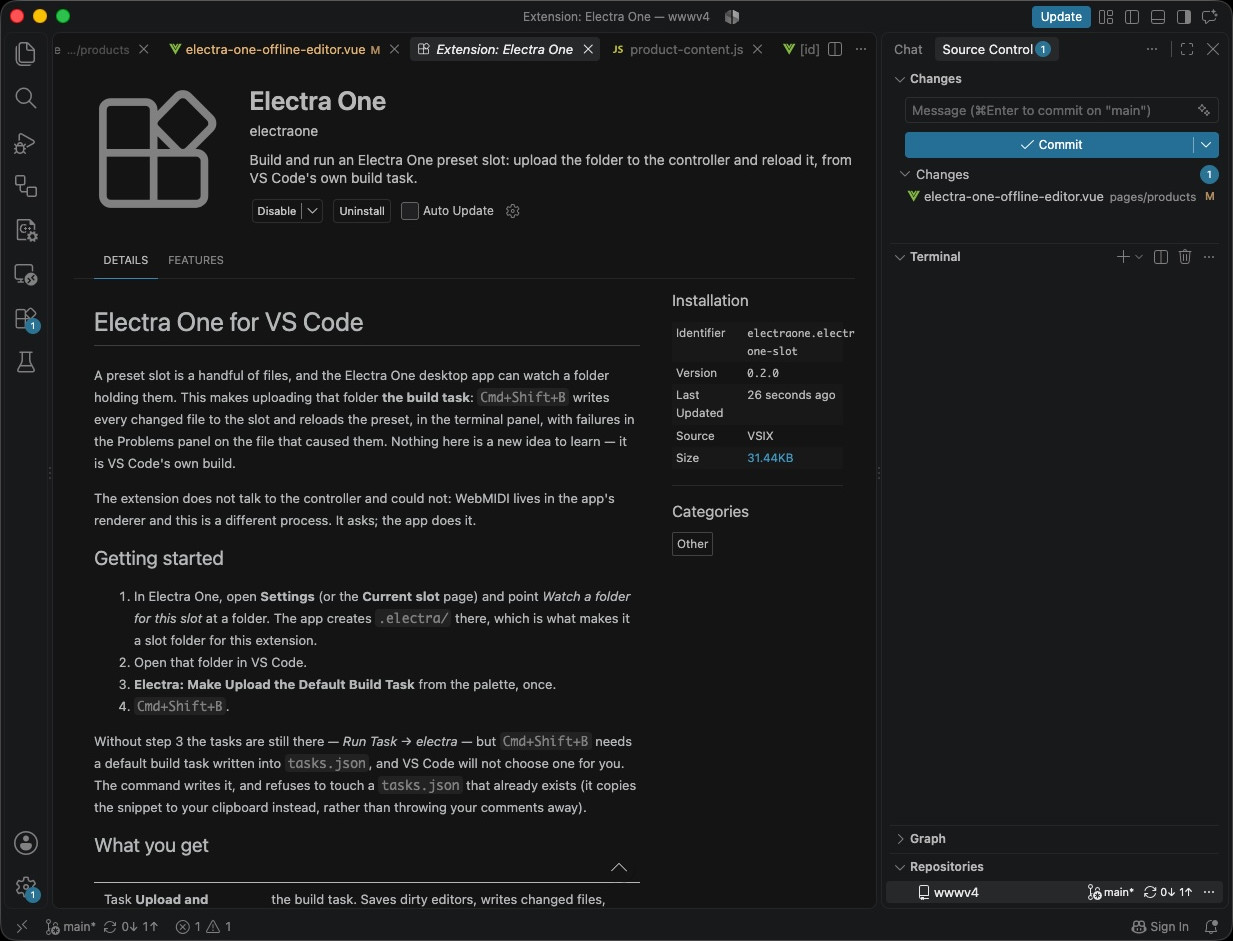Viewport: 1233px width, 941px height.
Task: Click errors and warnings count in status bar
Action: pyautogui.click(x=203, y=927)
